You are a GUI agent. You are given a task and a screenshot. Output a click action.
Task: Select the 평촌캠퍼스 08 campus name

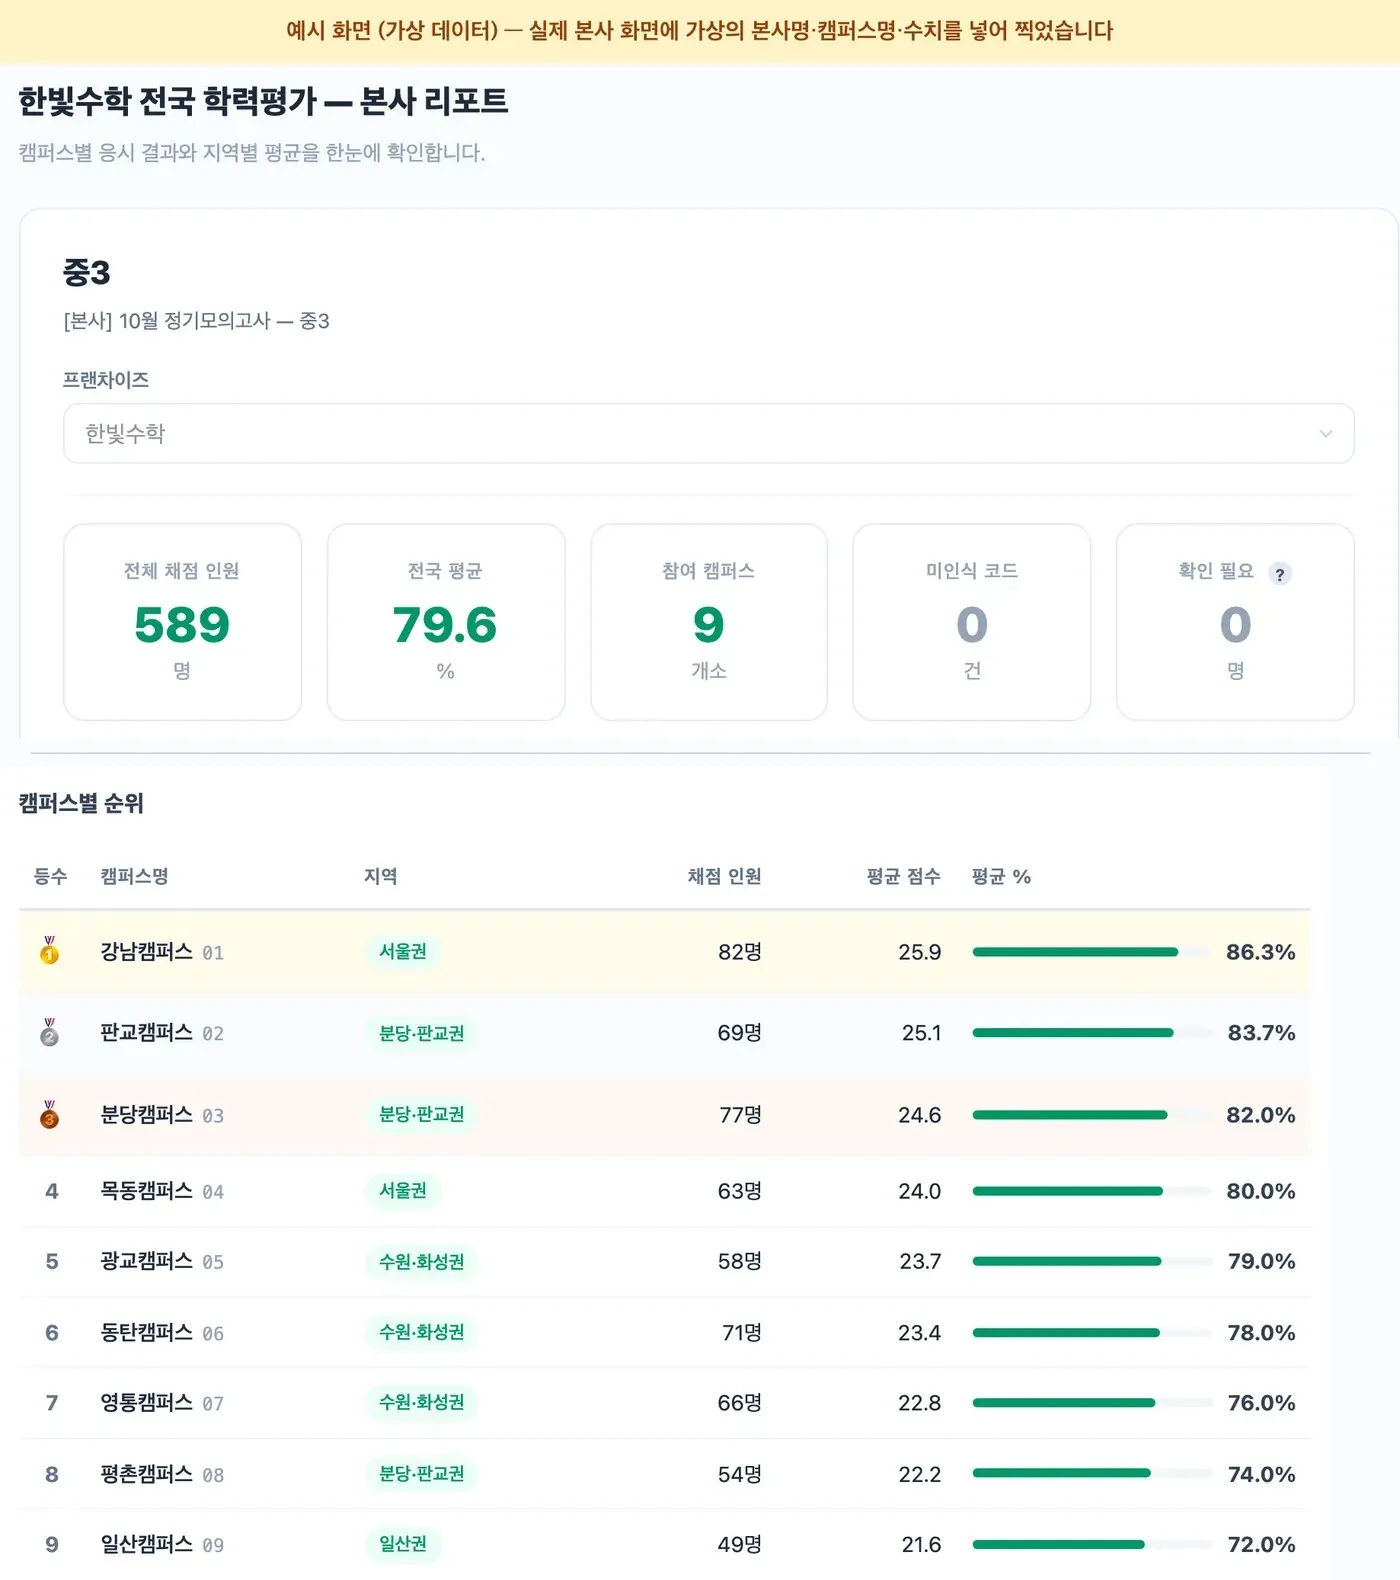point(162,1474)
